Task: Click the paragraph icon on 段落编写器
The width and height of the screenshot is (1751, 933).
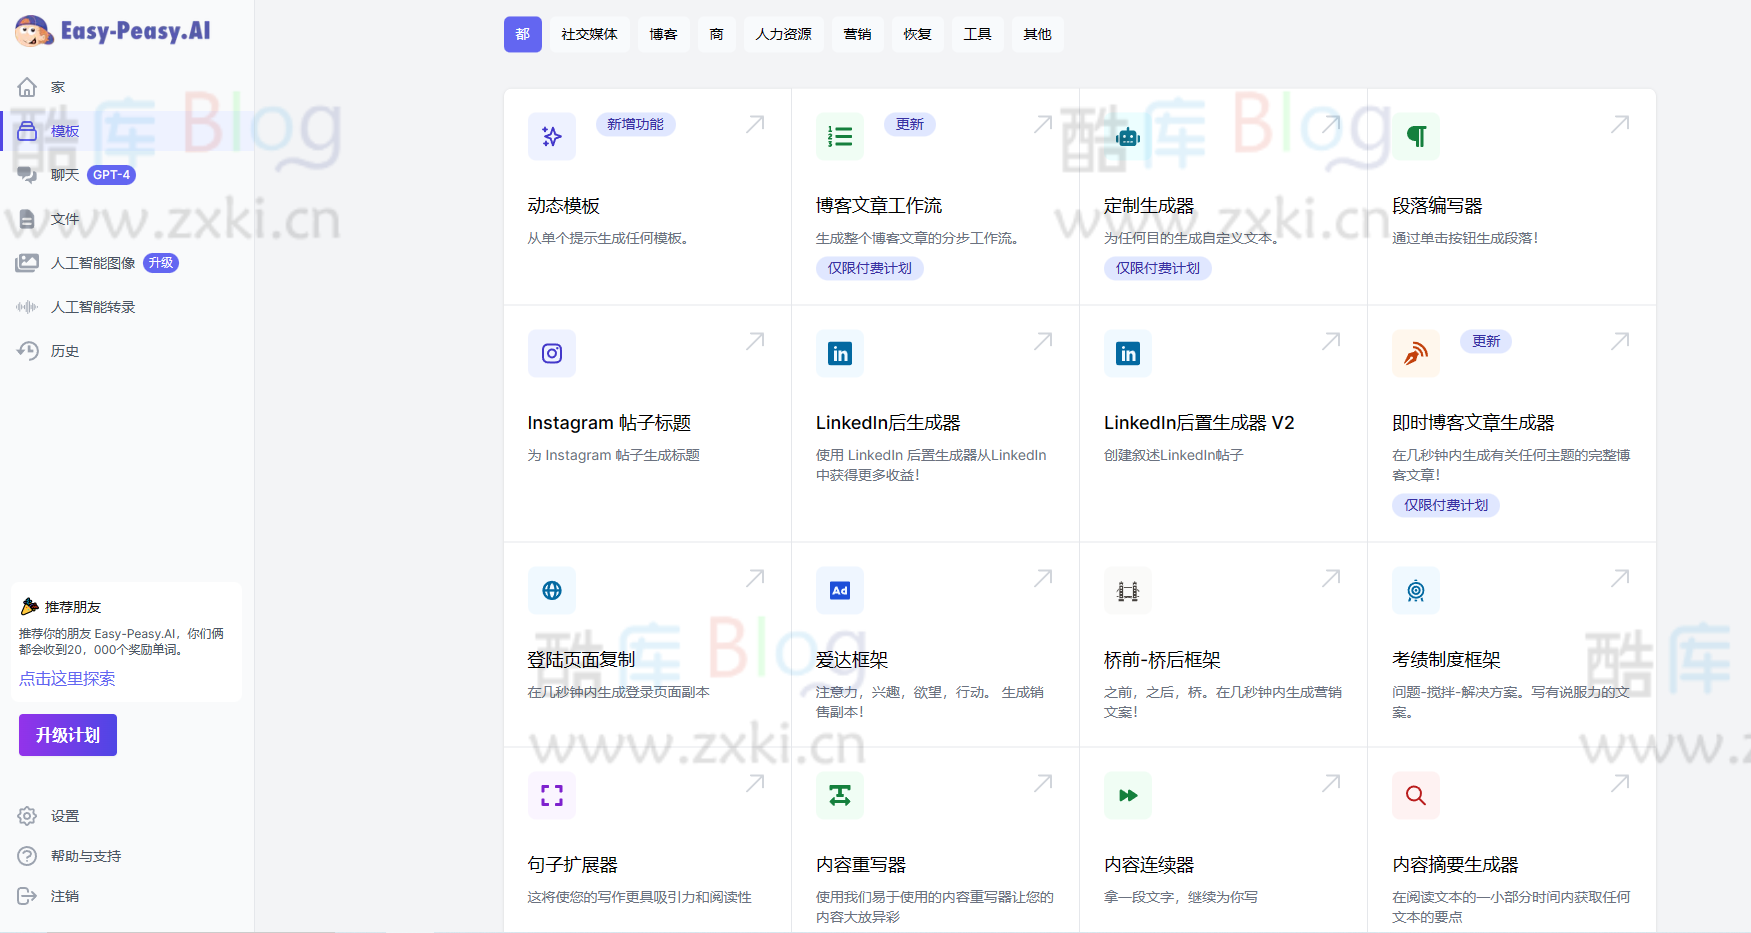Action: [1415, 136]
